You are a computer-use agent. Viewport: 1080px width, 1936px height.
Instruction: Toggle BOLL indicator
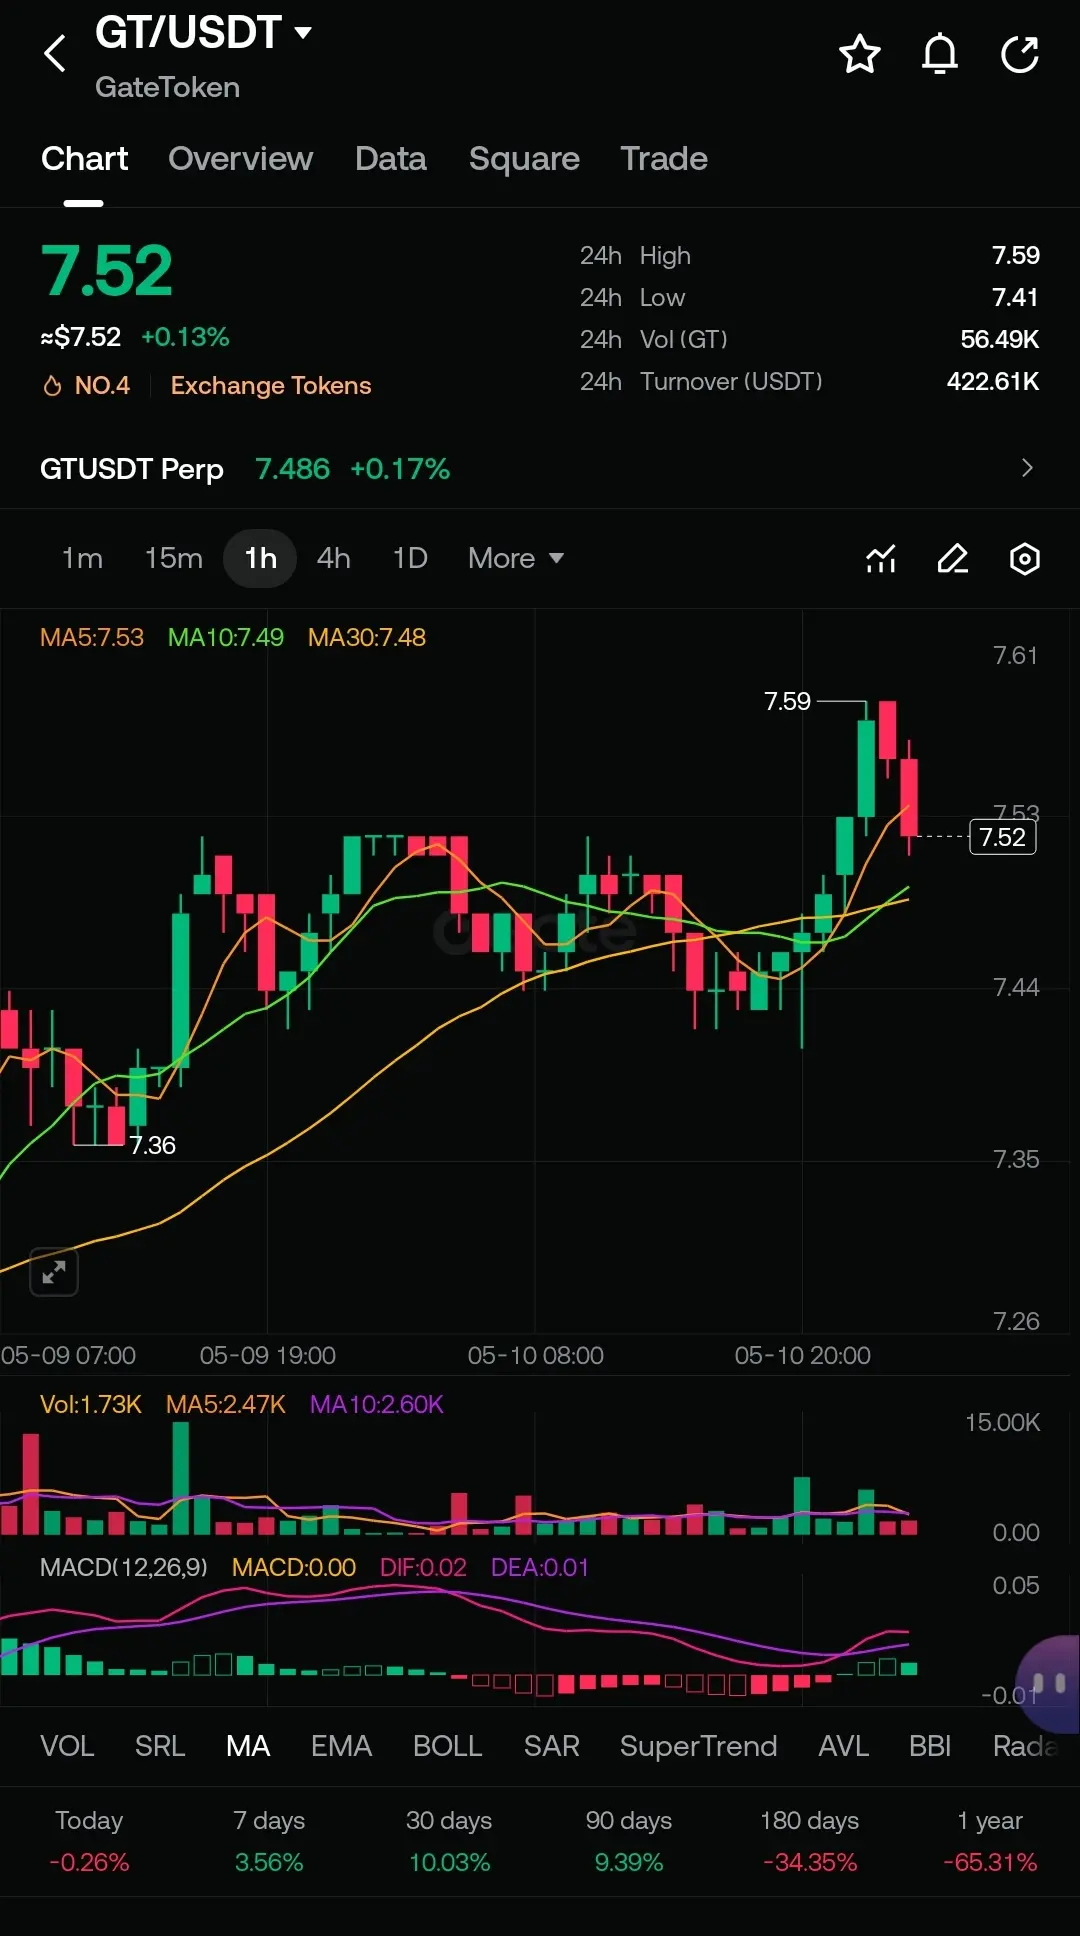pos(448,1746)
